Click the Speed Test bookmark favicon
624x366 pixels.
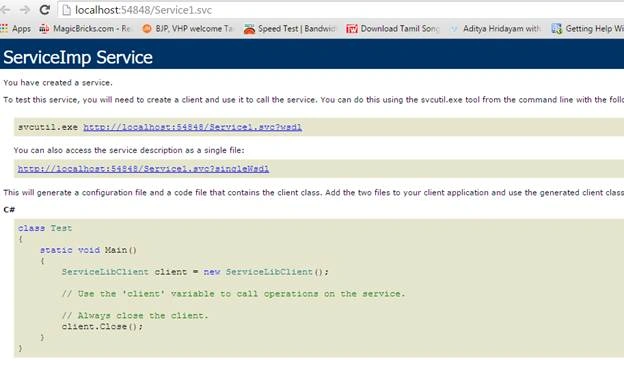click(x=249, y=29)
